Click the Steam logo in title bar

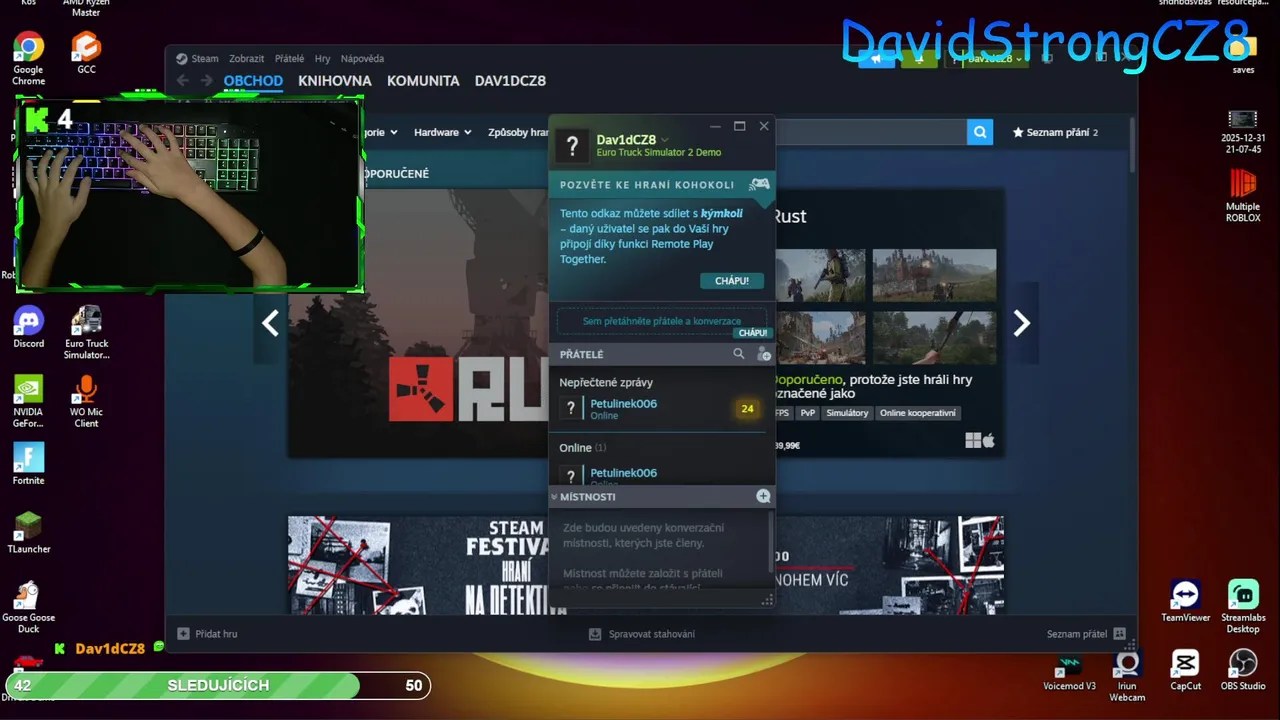click(182, 59)
